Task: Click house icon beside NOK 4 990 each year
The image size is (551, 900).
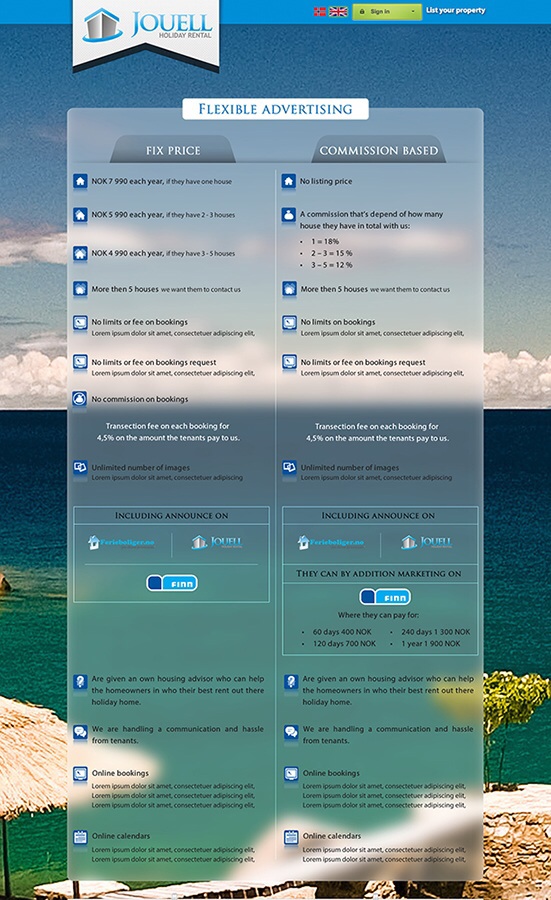Action: [80, 253]
